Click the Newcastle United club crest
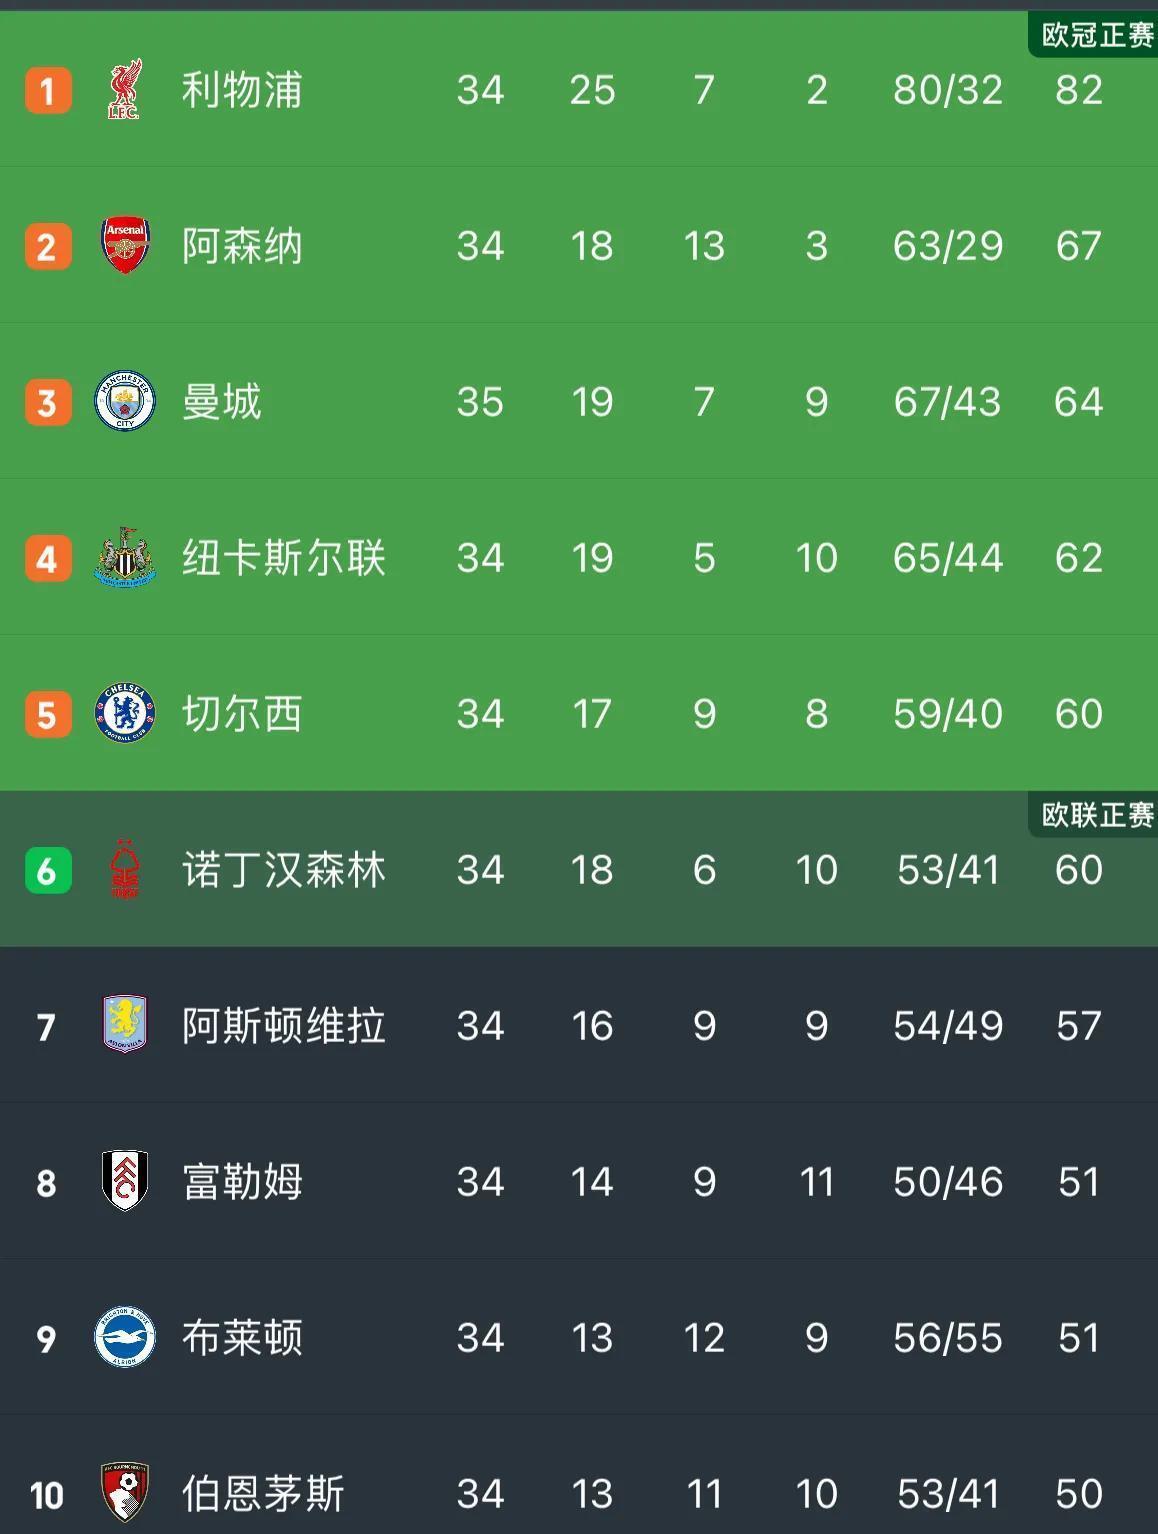This screenshot has width=1158, height=1534. pyautogui.click(x=123, y=557)
